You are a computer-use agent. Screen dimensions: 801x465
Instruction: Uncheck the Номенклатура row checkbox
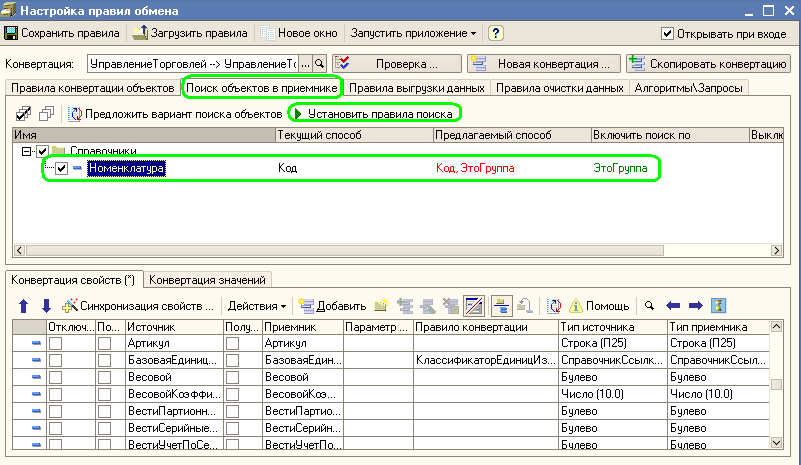62,168
